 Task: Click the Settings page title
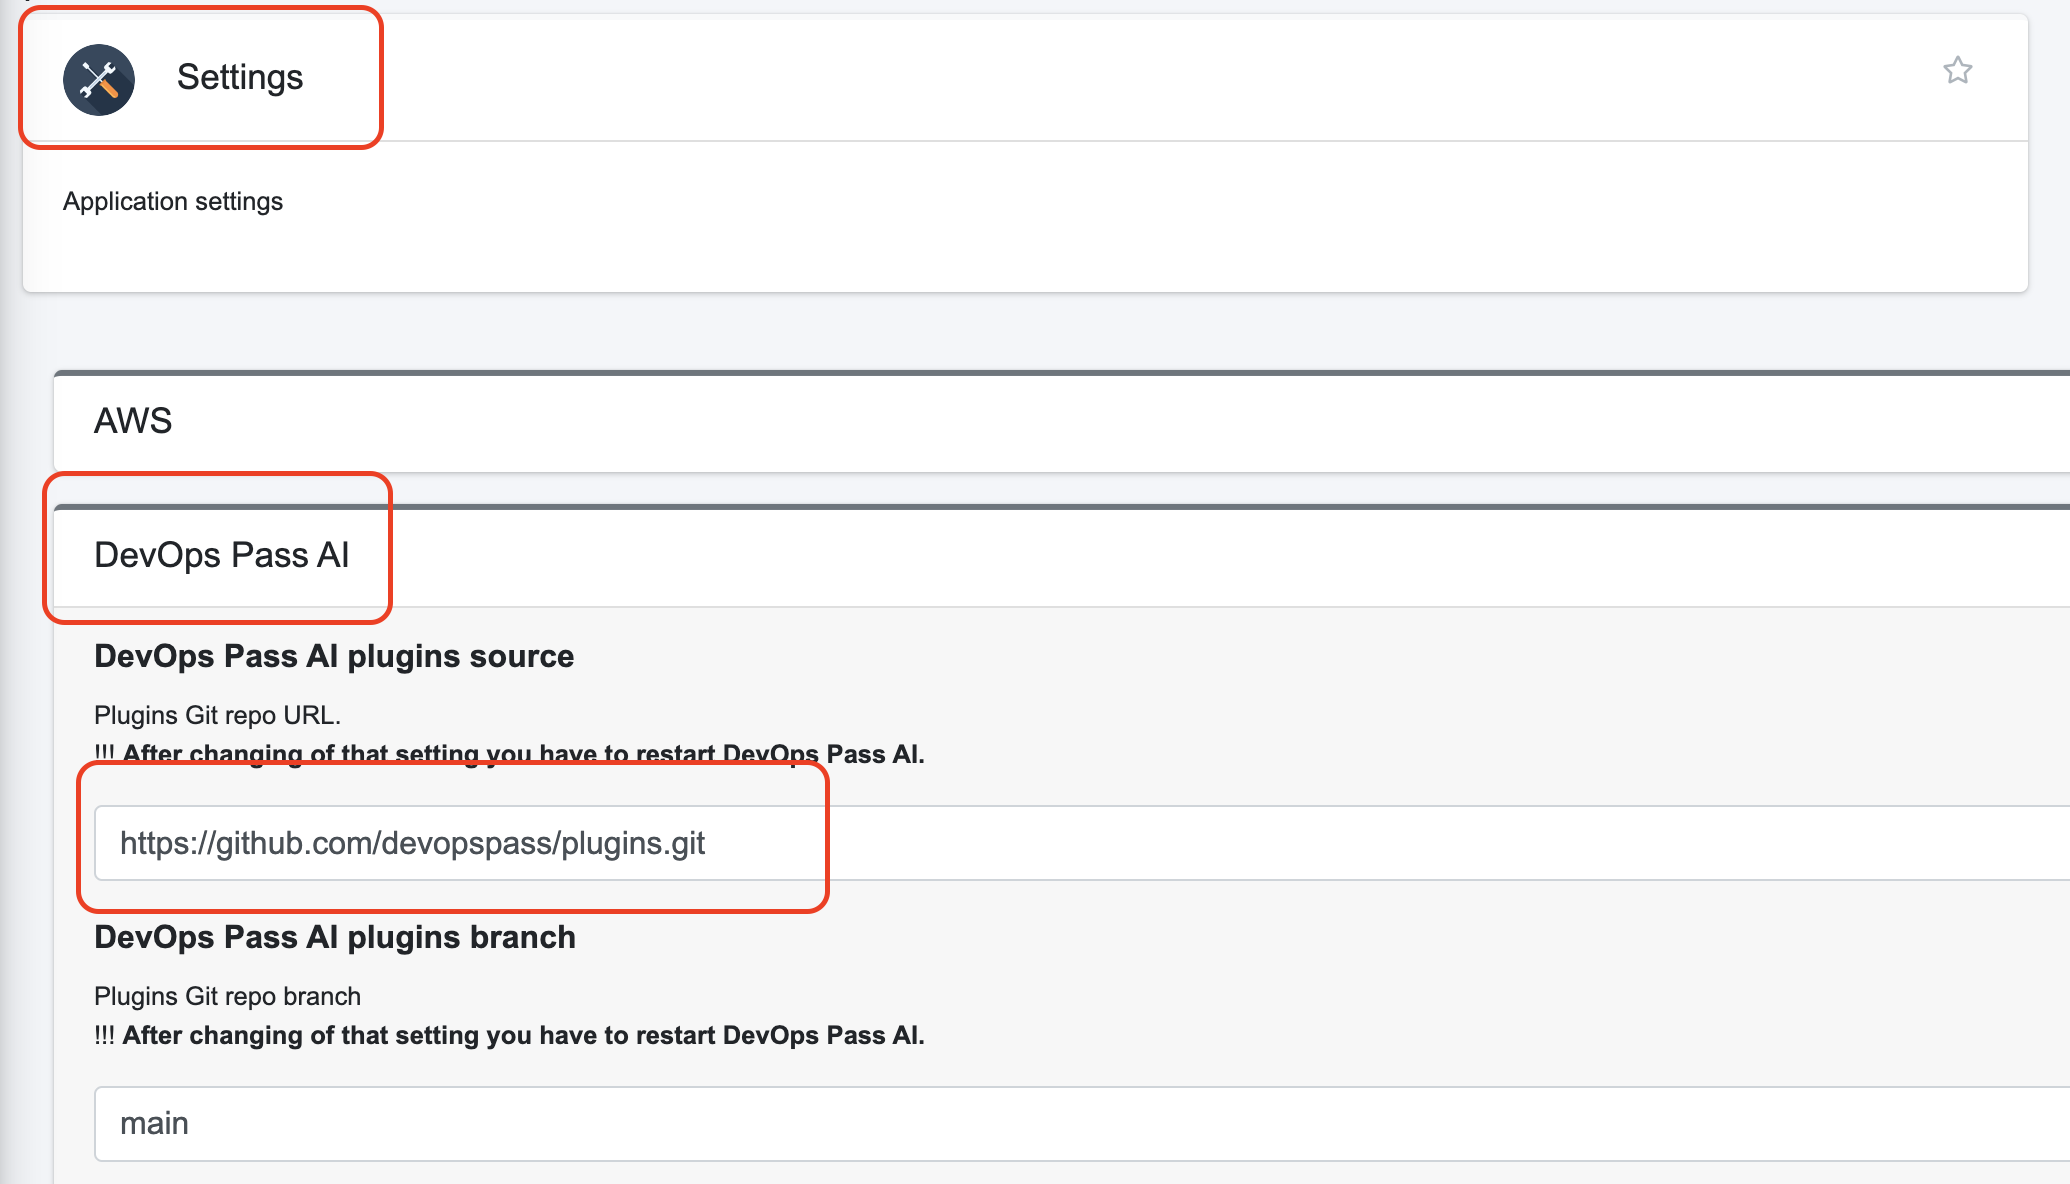coord(240,77)
